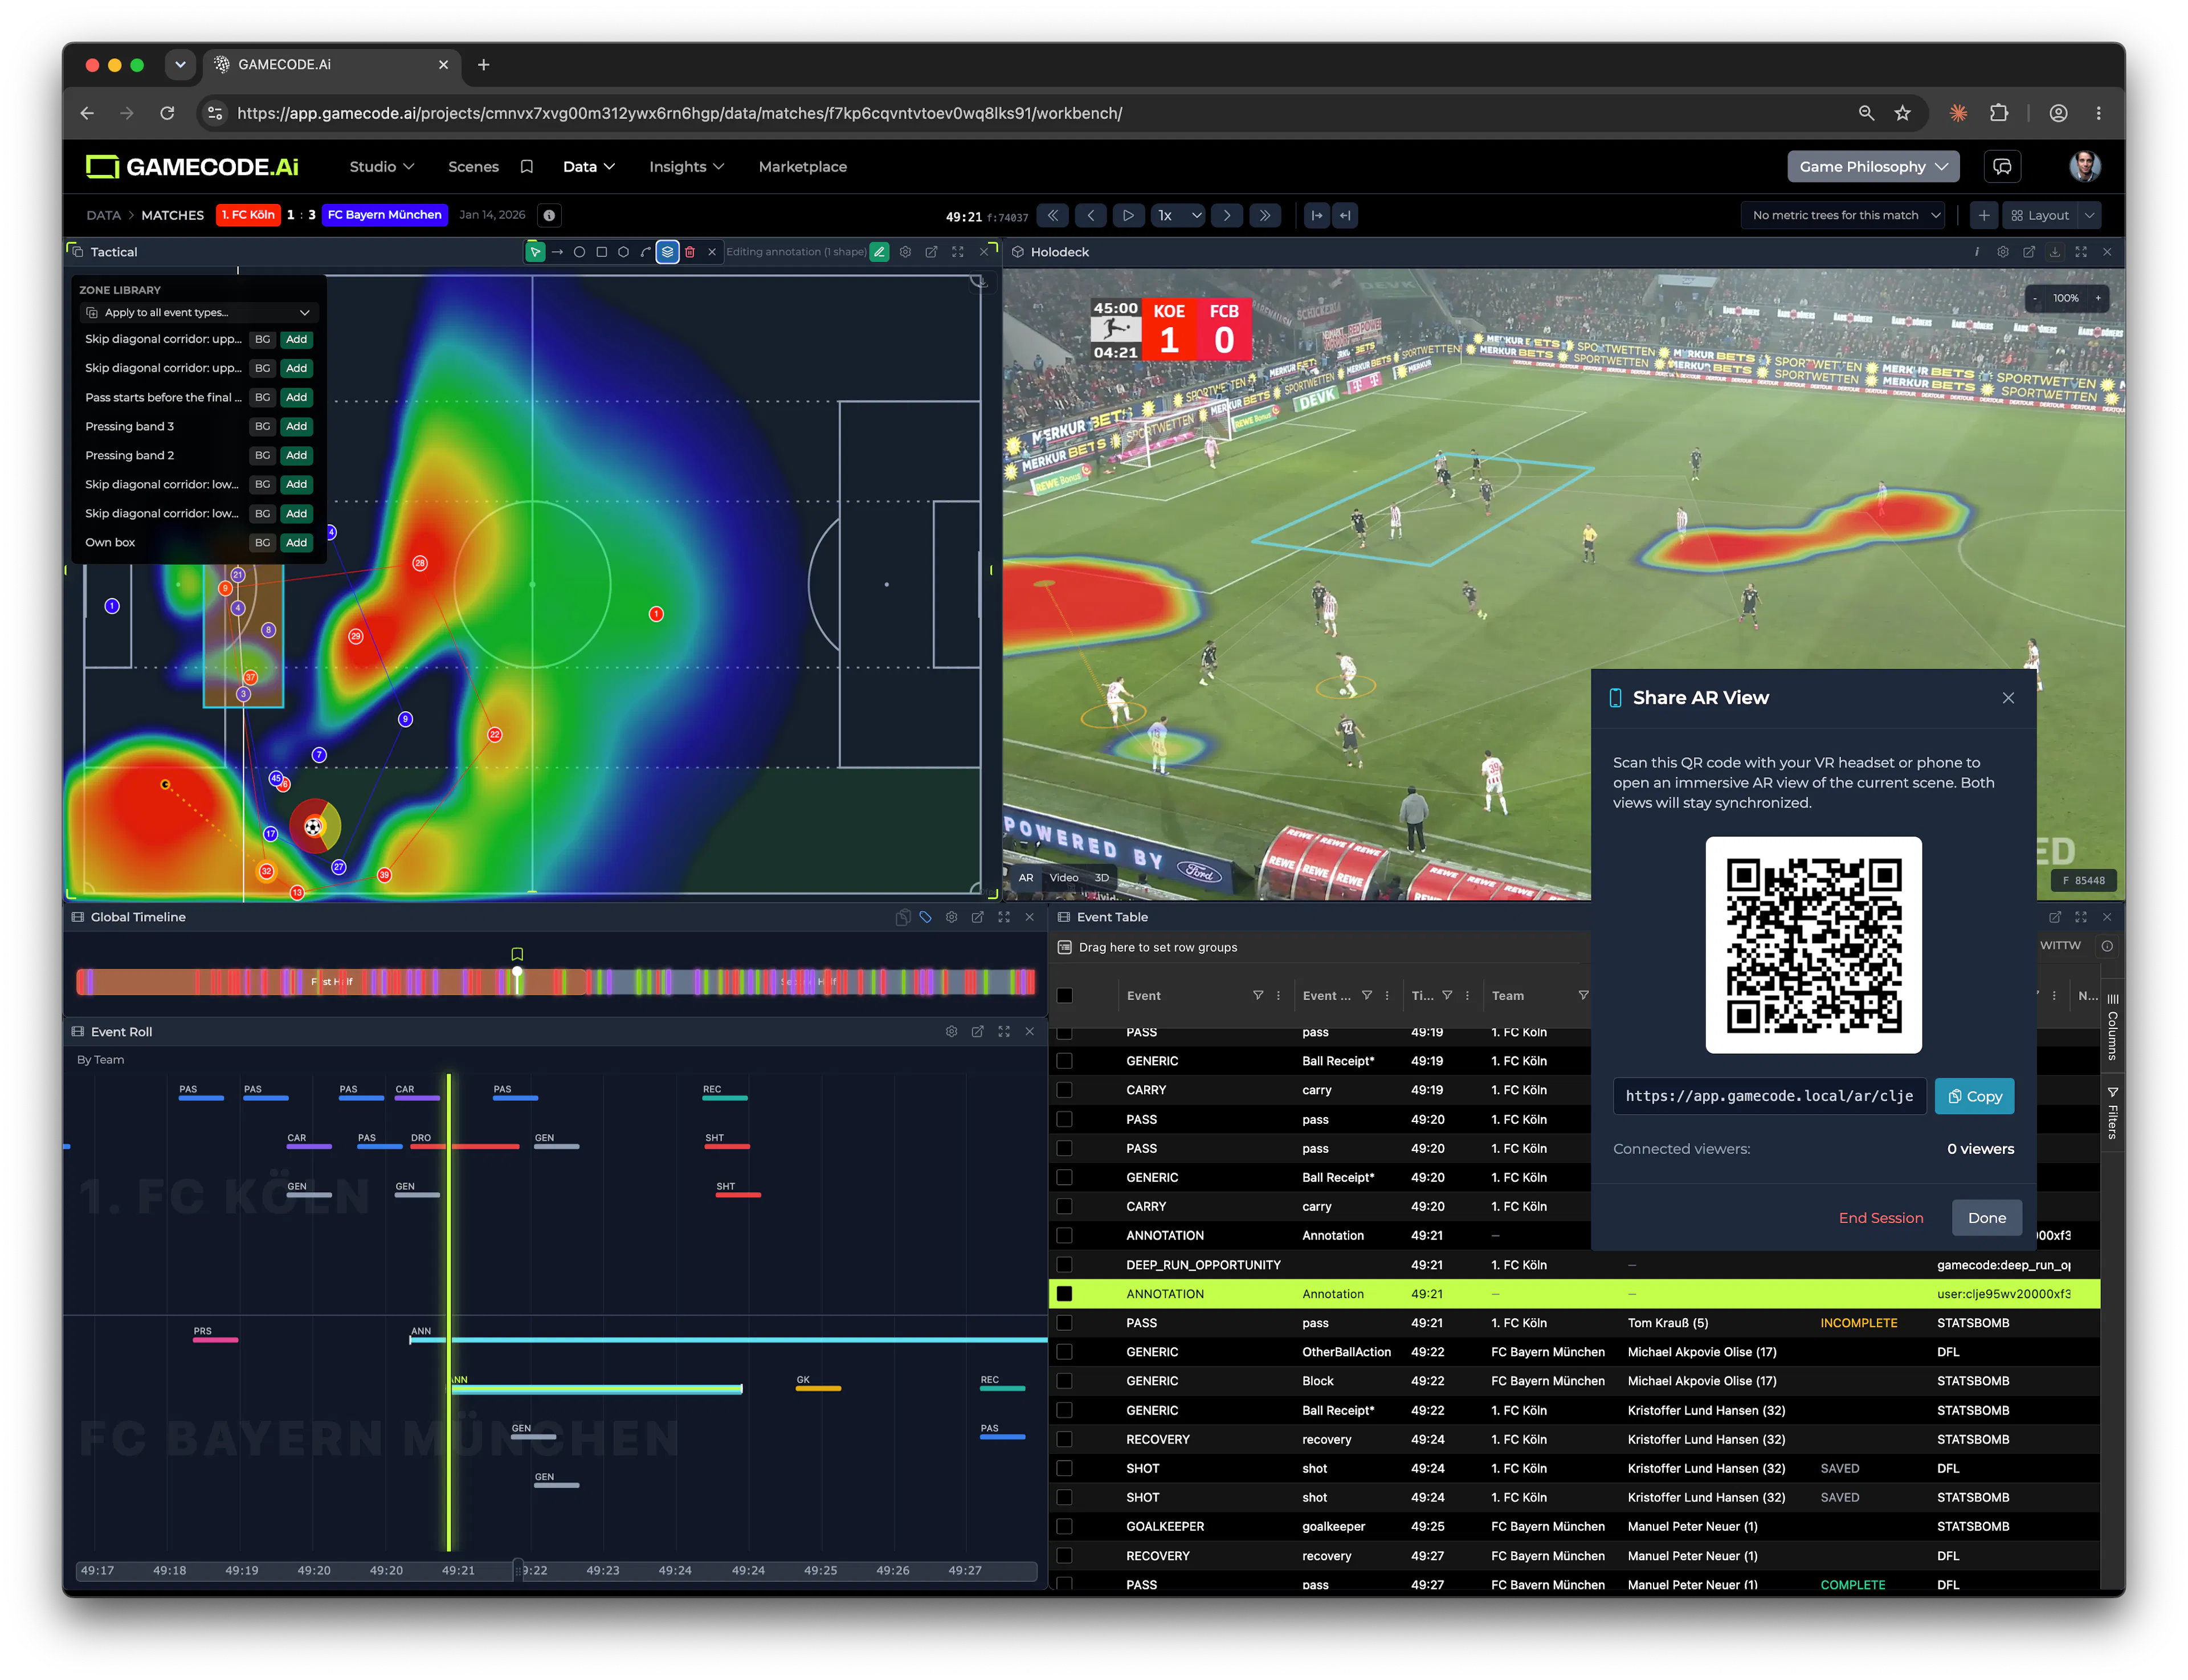Open the Marketplace menu item
This screenshot has width=2188, height=1680.
click(802, 166)
